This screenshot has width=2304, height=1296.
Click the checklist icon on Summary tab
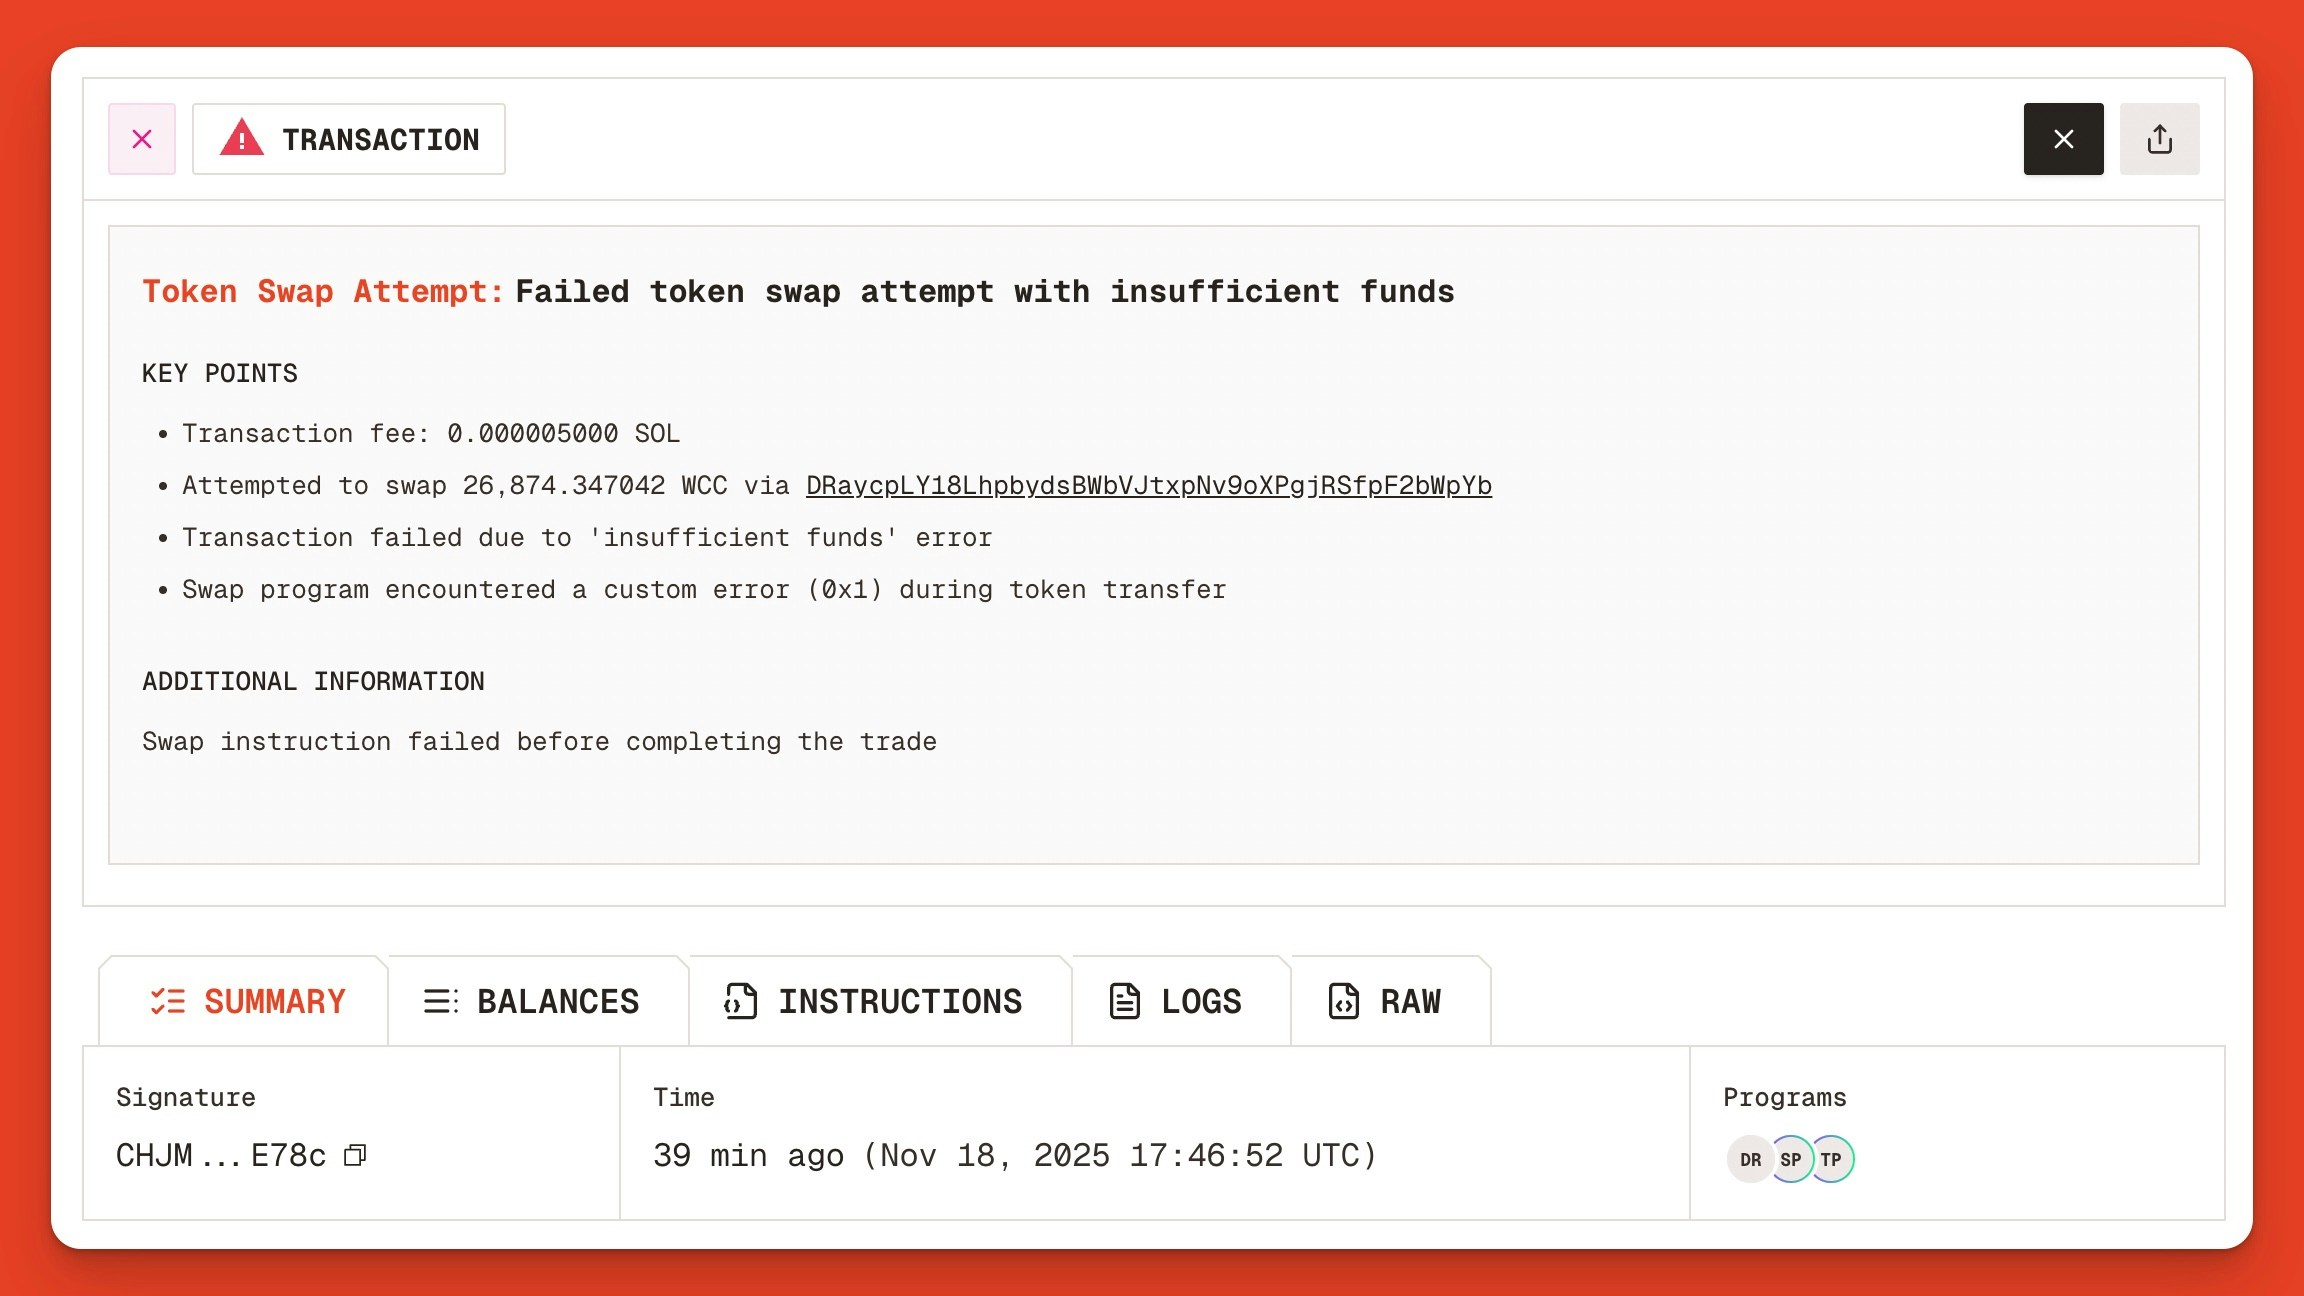(169, 1001)
